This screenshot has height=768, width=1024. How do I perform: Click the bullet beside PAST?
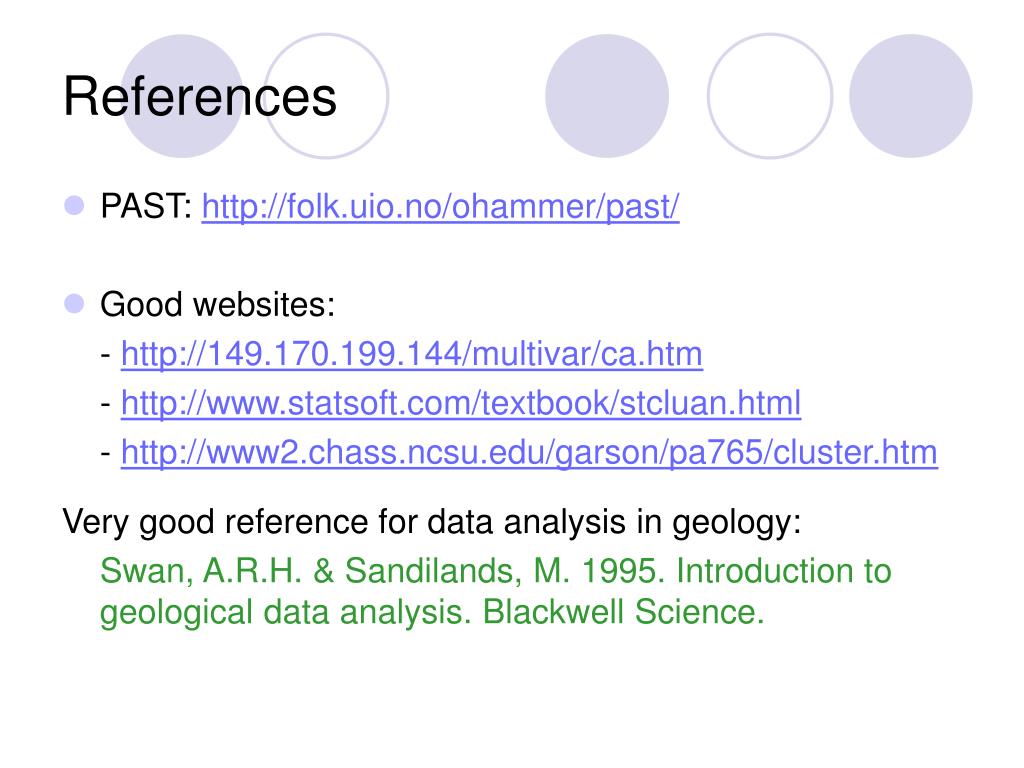tap(74, 206)
